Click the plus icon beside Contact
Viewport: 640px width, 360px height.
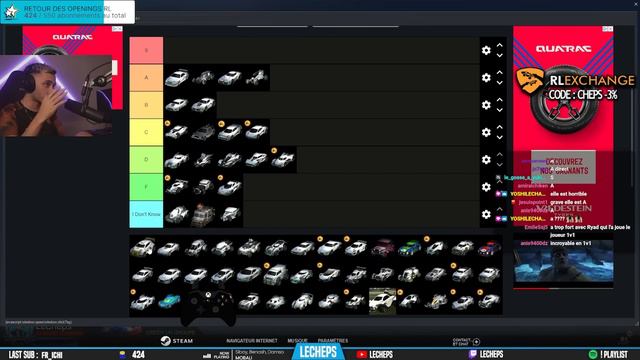pos(476,342)
